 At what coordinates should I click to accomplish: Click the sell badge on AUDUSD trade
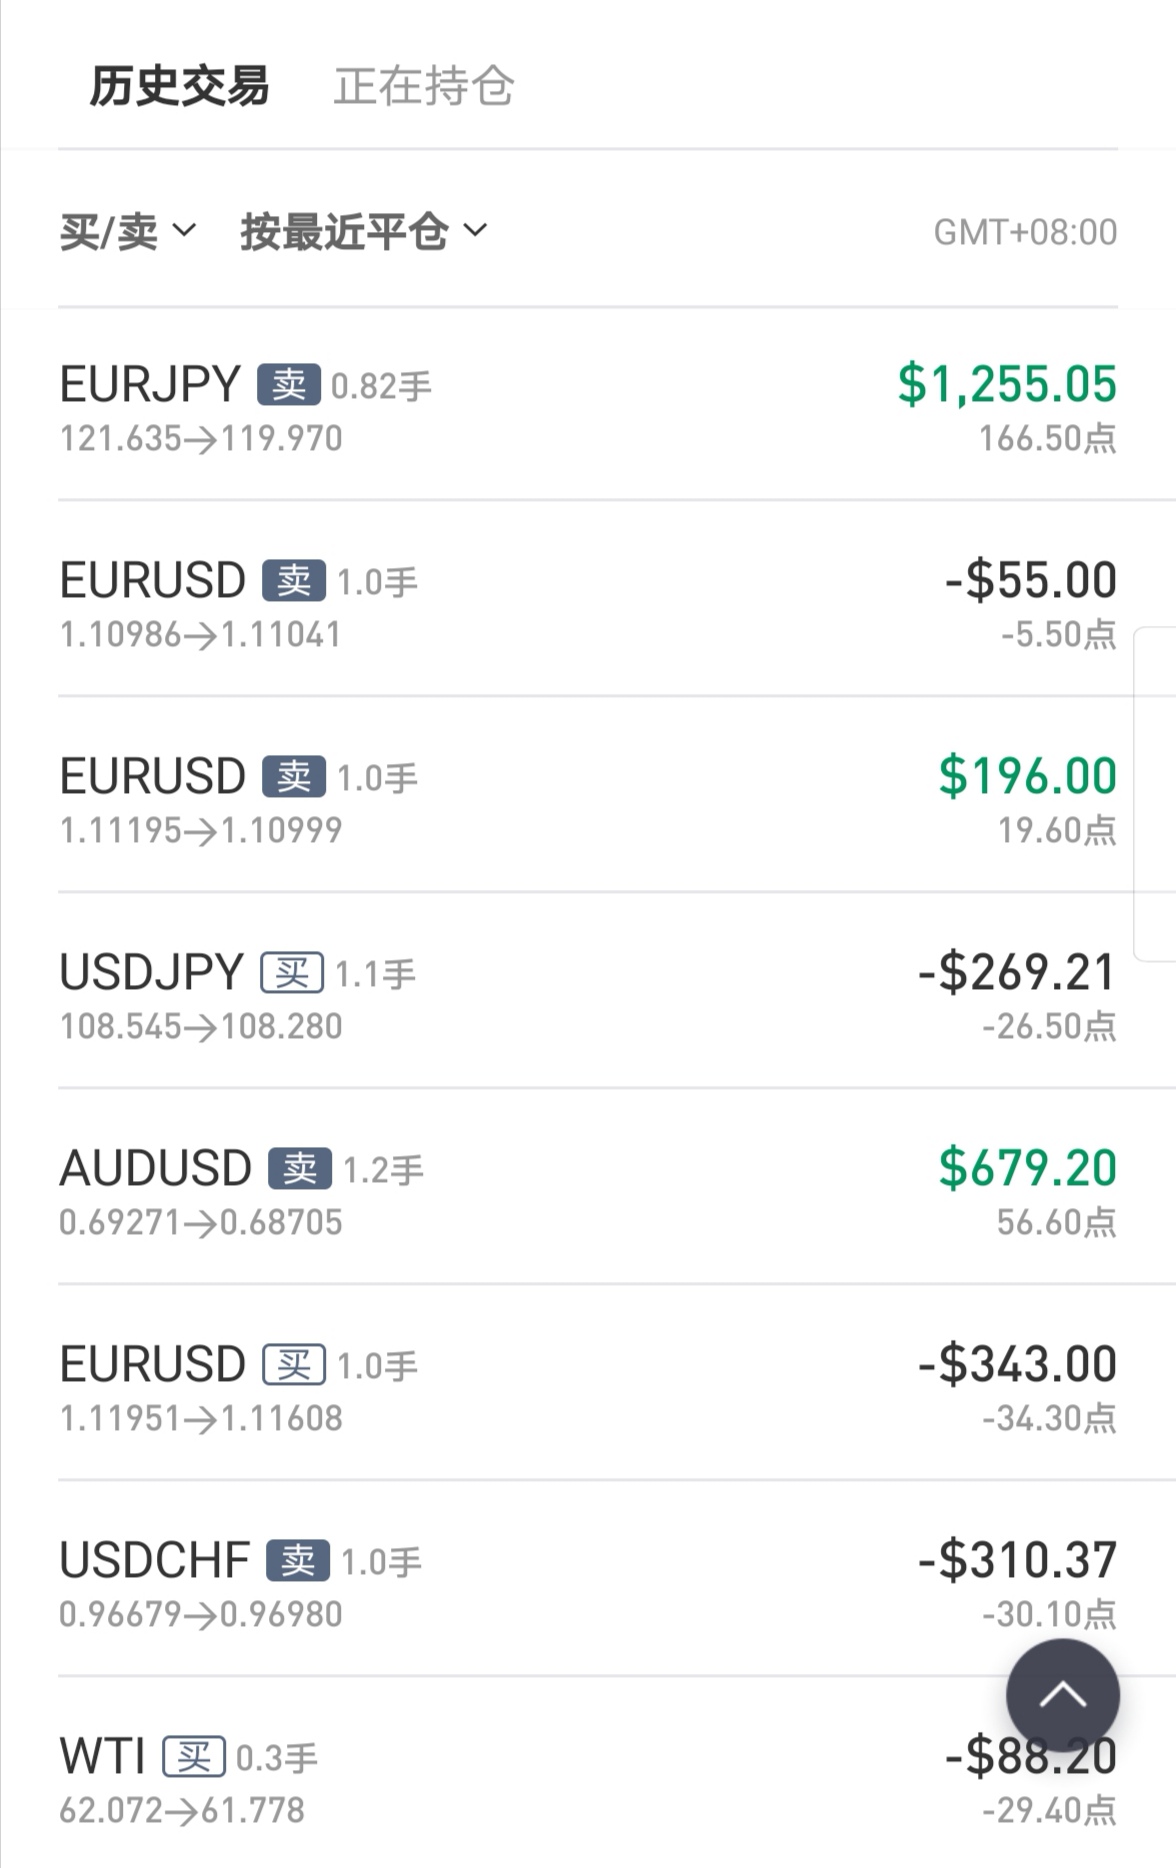299,1168
